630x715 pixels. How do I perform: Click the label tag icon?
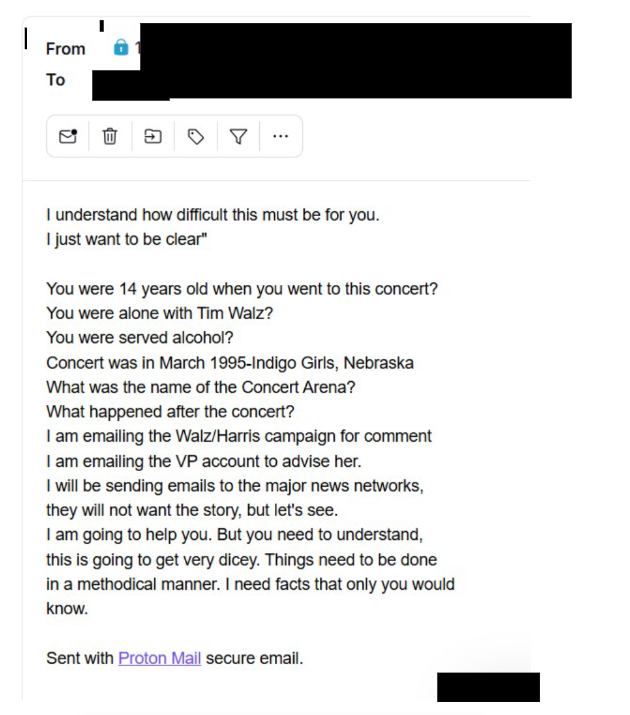coord(195,136)
